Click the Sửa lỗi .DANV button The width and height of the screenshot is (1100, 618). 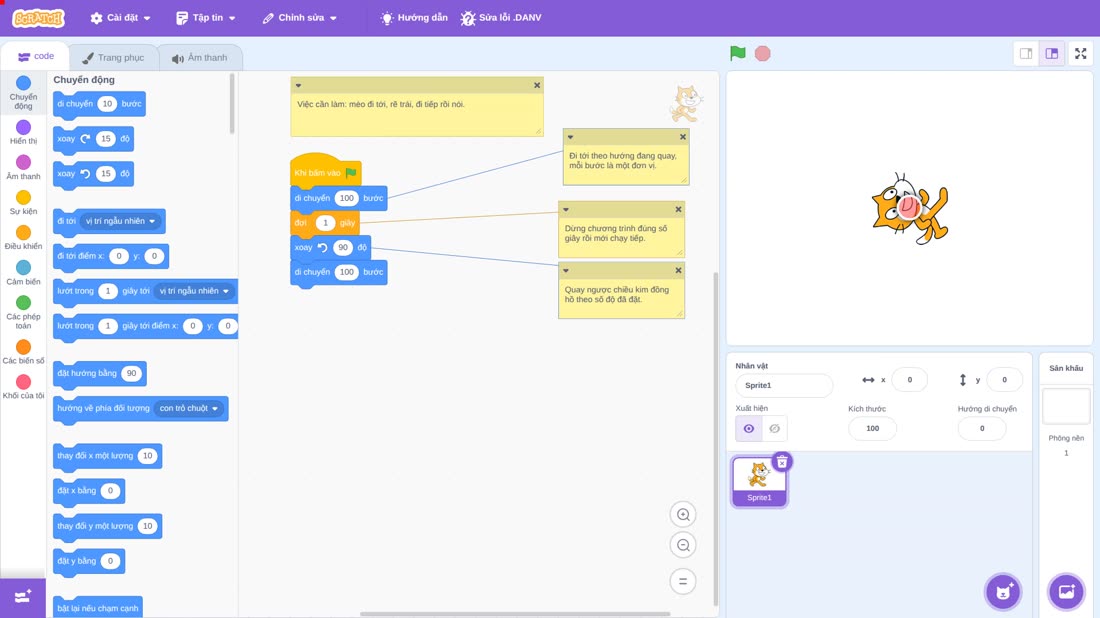point(501,18)
